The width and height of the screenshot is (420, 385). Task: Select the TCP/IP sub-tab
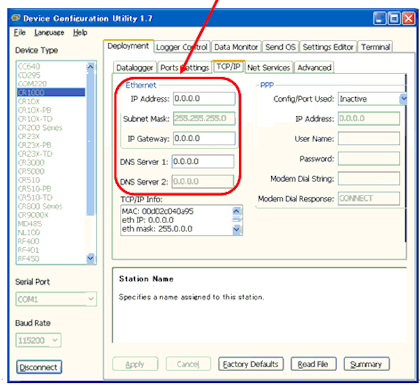228,67
